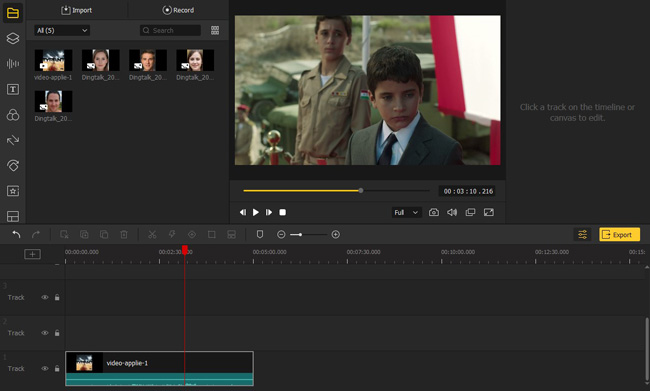Screen dimensions: 650x391
Task: Expand the preview to full screen
Action: (x=489, y=212)
